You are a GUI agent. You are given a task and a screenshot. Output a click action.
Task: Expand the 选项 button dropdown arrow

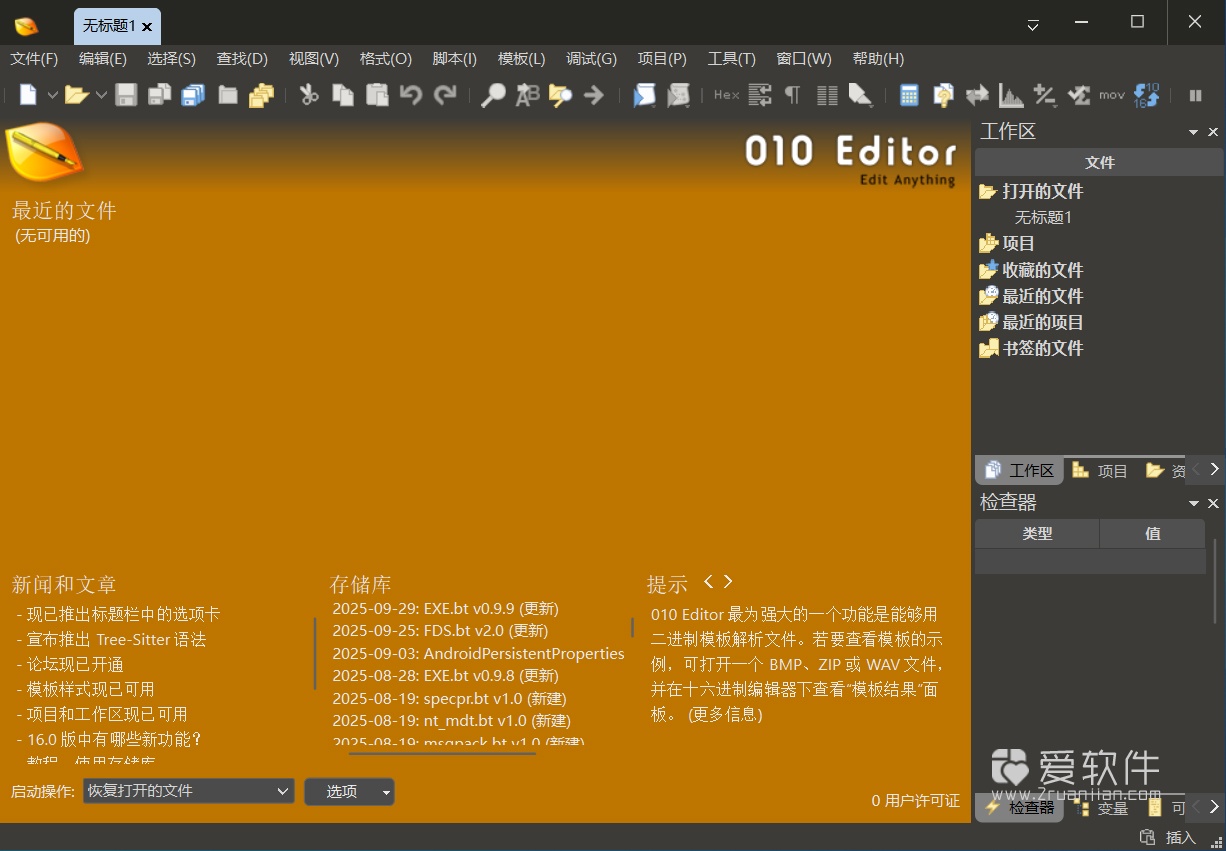pyautogui.click(x=386, y=791)
